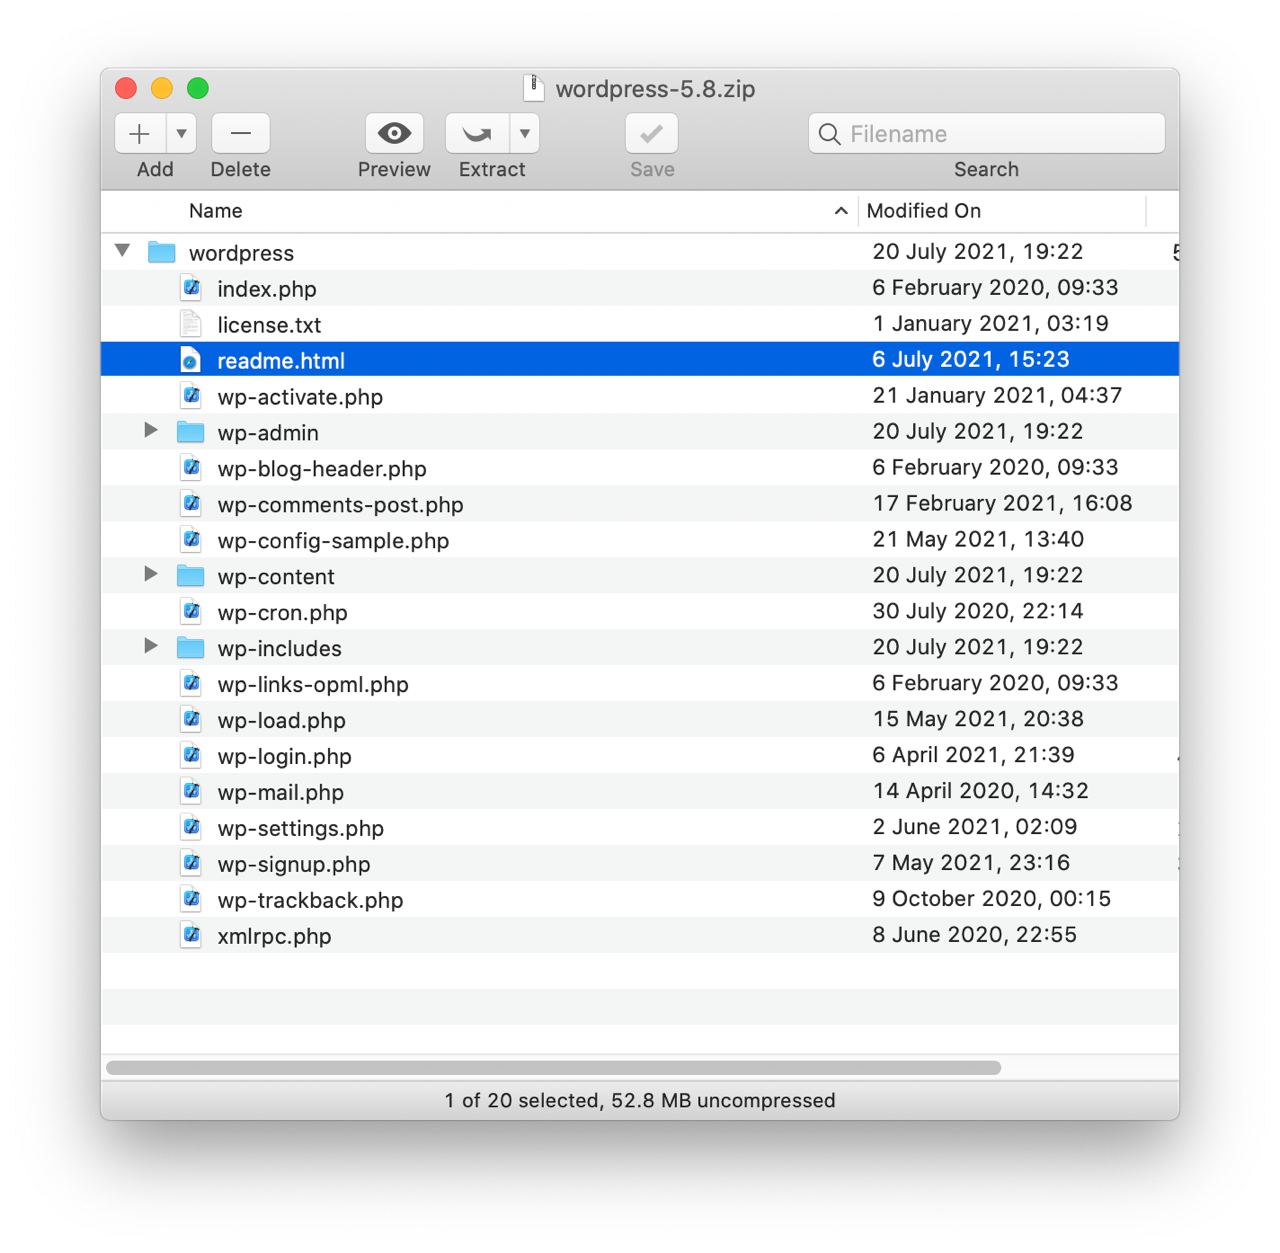Image resolution: width=1280 pixels, height=1253 pixels.
Task: Select the readme.html file name
Action: [281, 361]
